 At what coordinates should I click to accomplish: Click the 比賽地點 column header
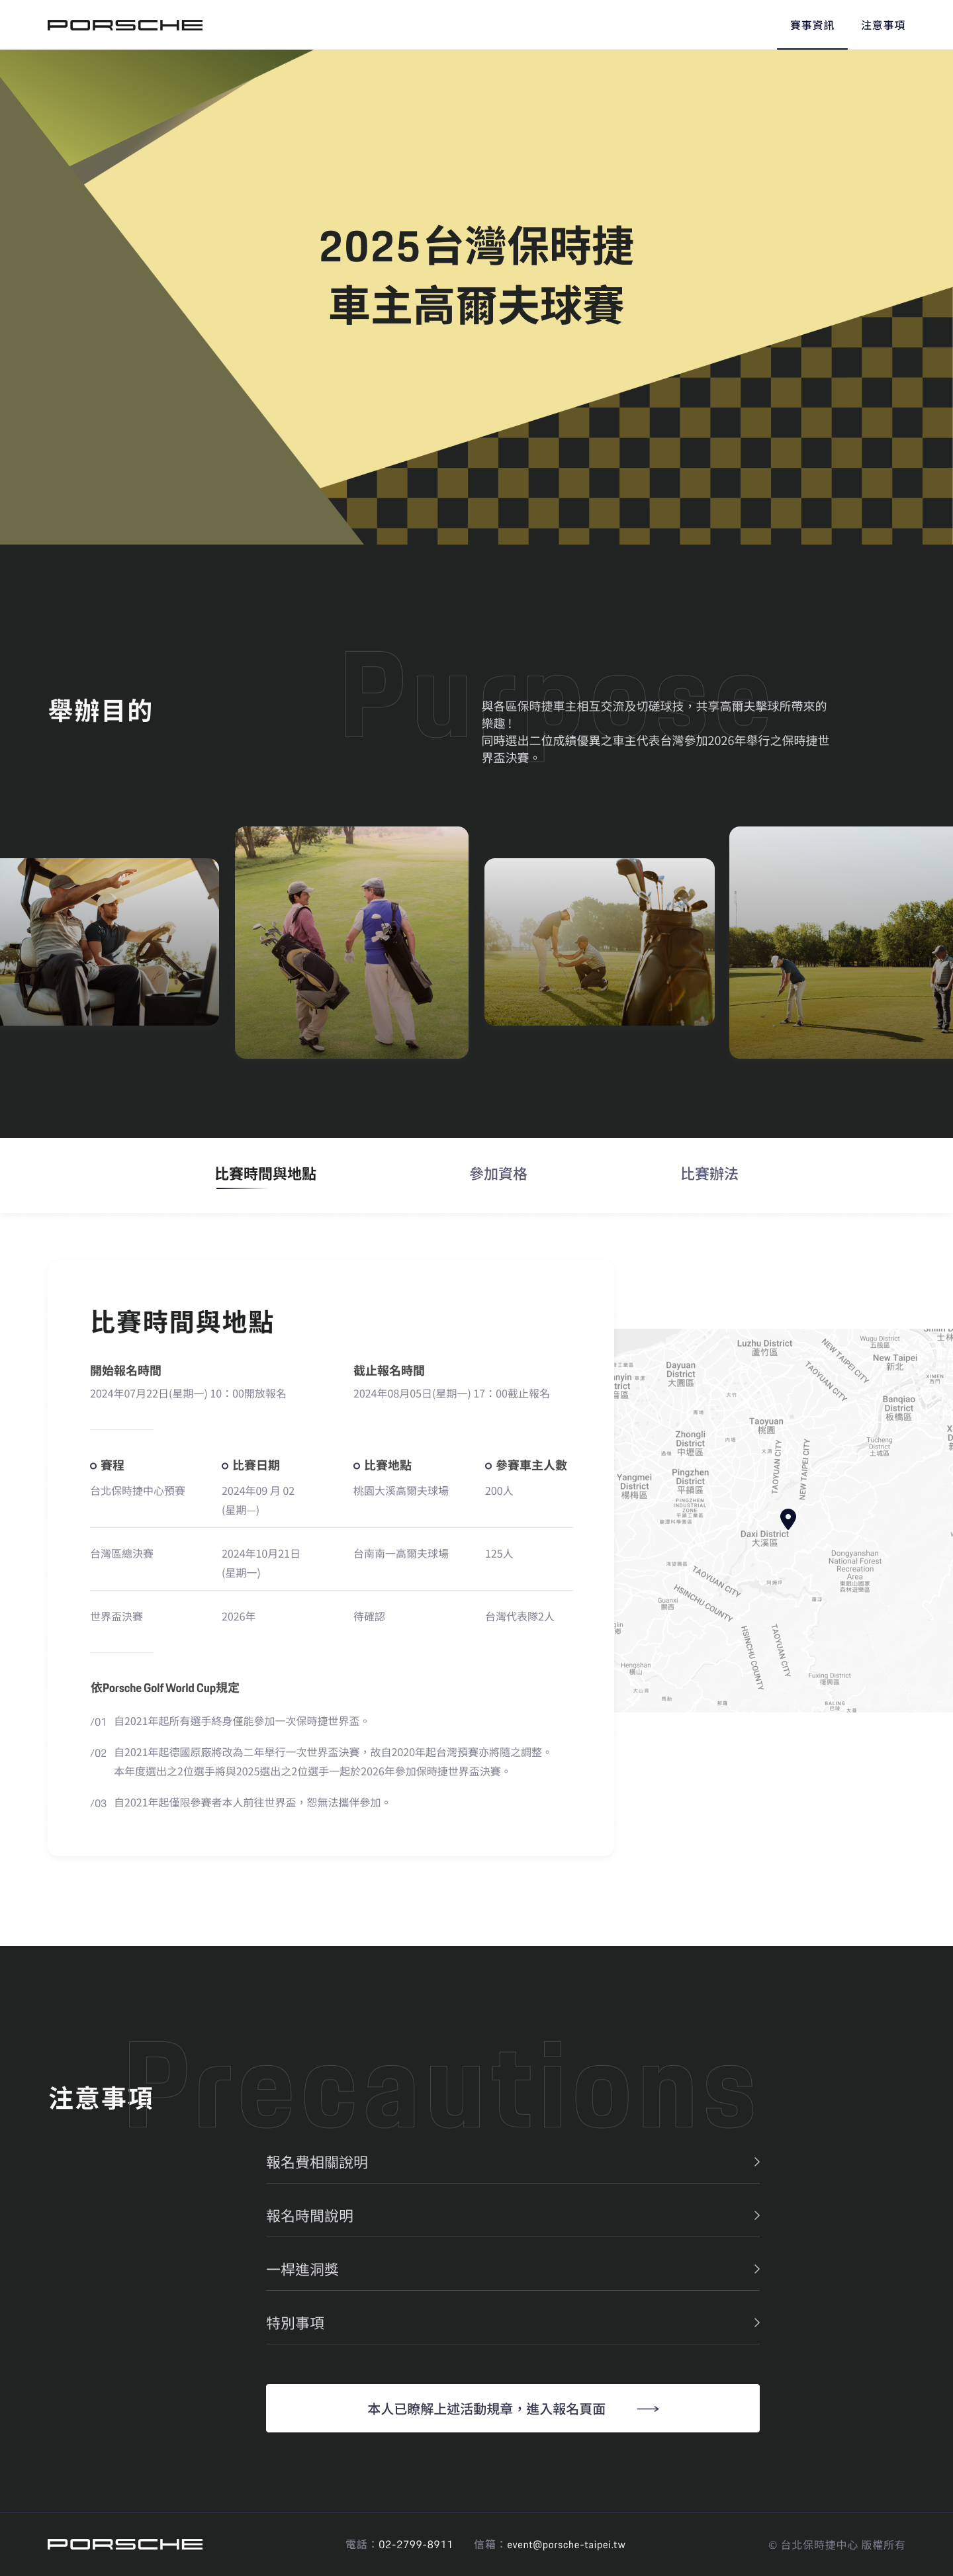coord(382,1465)
